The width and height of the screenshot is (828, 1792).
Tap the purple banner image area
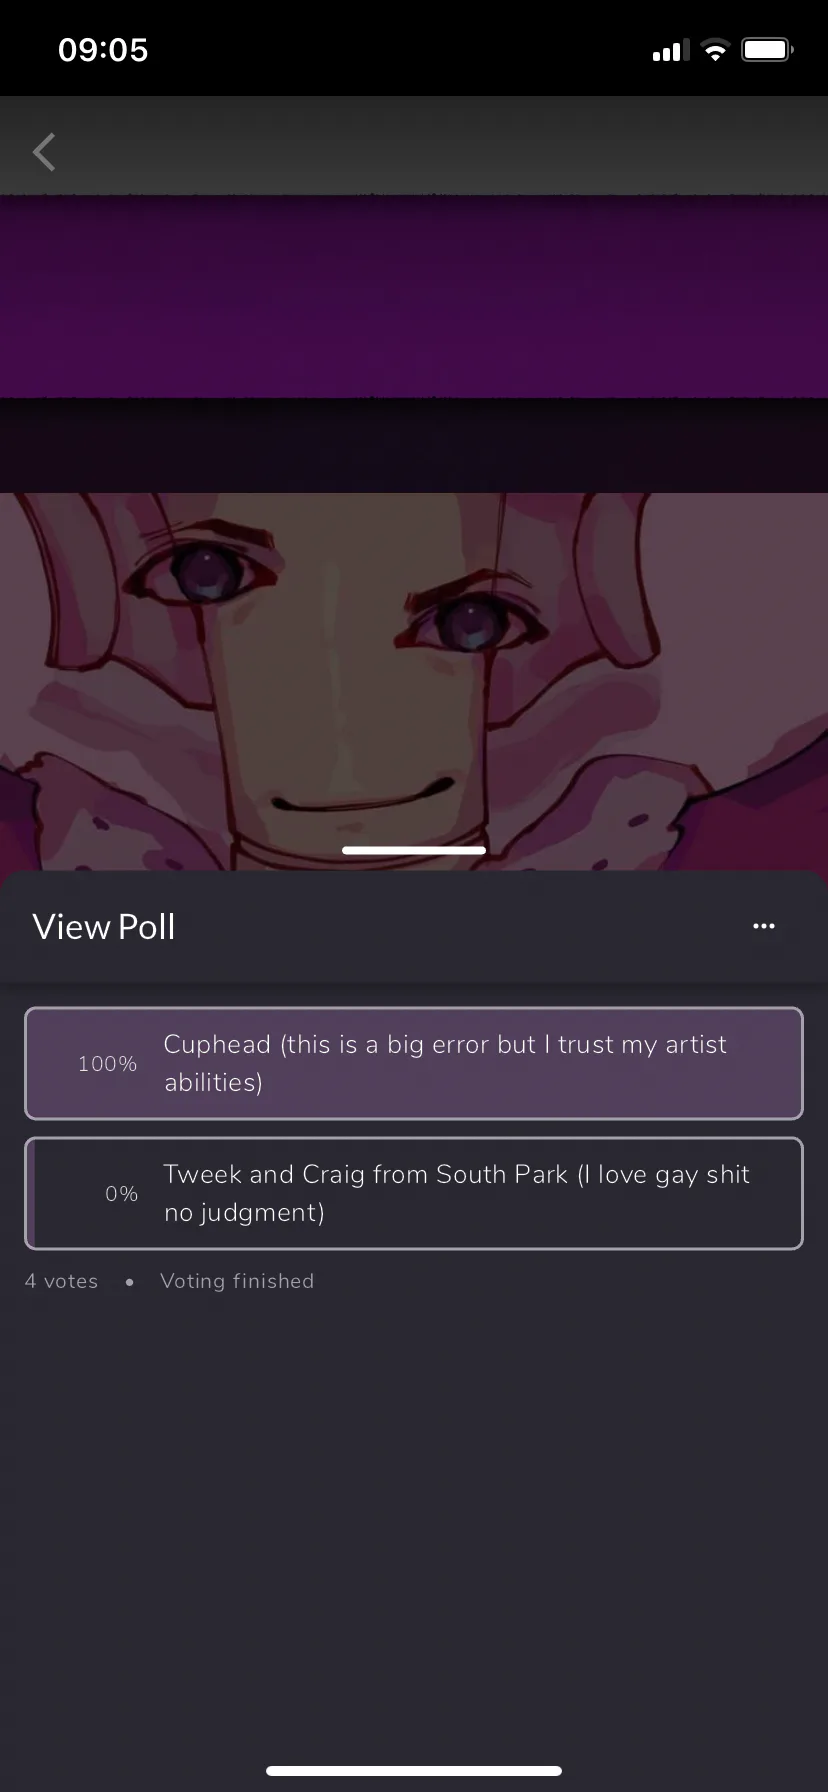[414, 297]
